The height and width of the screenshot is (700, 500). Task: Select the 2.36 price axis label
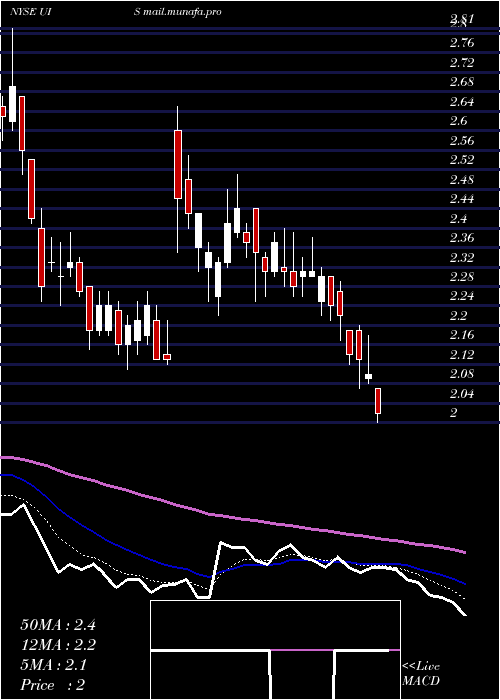(462, 238)
